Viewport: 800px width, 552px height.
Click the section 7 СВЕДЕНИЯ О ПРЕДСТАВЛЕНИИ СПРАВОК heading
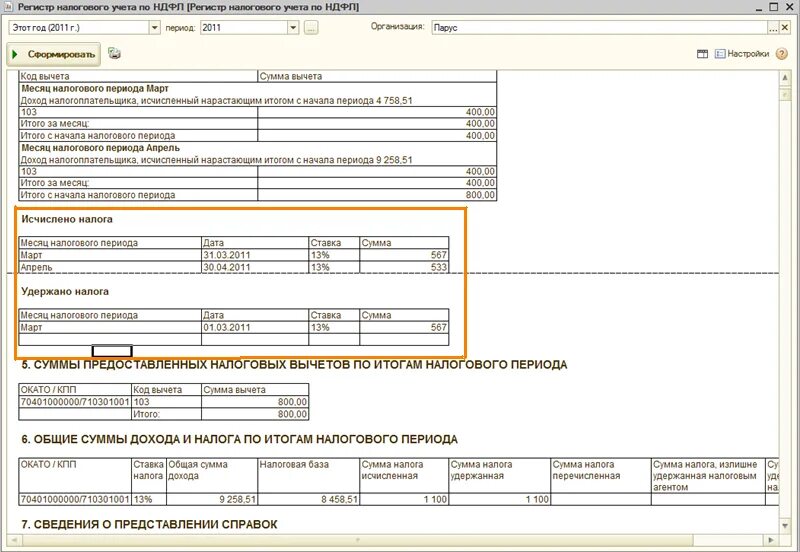149,524
